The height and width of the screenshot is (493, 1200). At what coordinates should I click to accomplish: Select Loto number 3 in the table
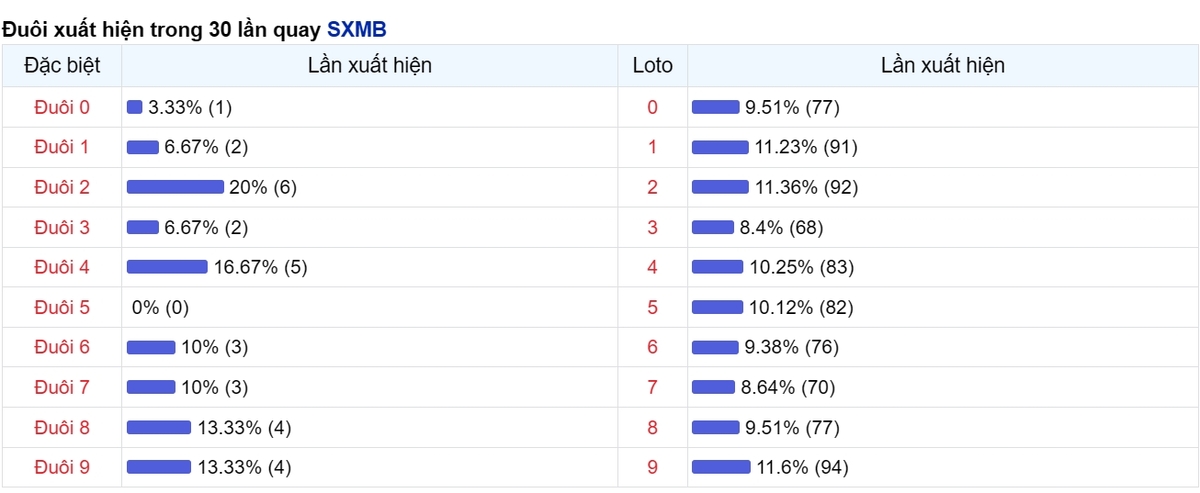point(653,227)
